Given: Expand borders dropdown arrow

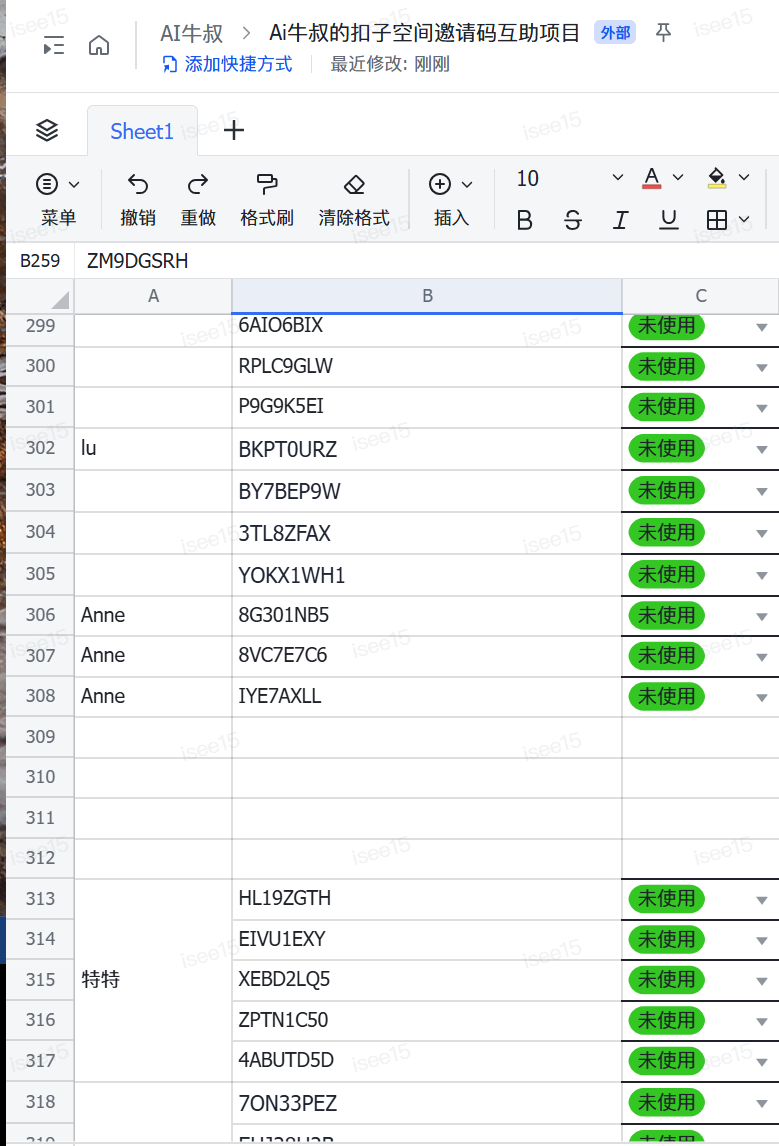Looking at the screenshot, I should (x=744, y=219).
